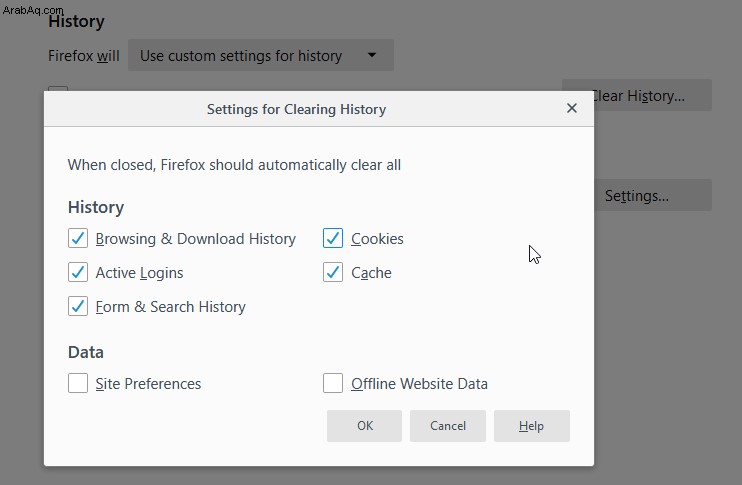The width and height of the screenshot is (742, 485).
Task: Toggle the Cache checkbox
Action: pos(333,272)
